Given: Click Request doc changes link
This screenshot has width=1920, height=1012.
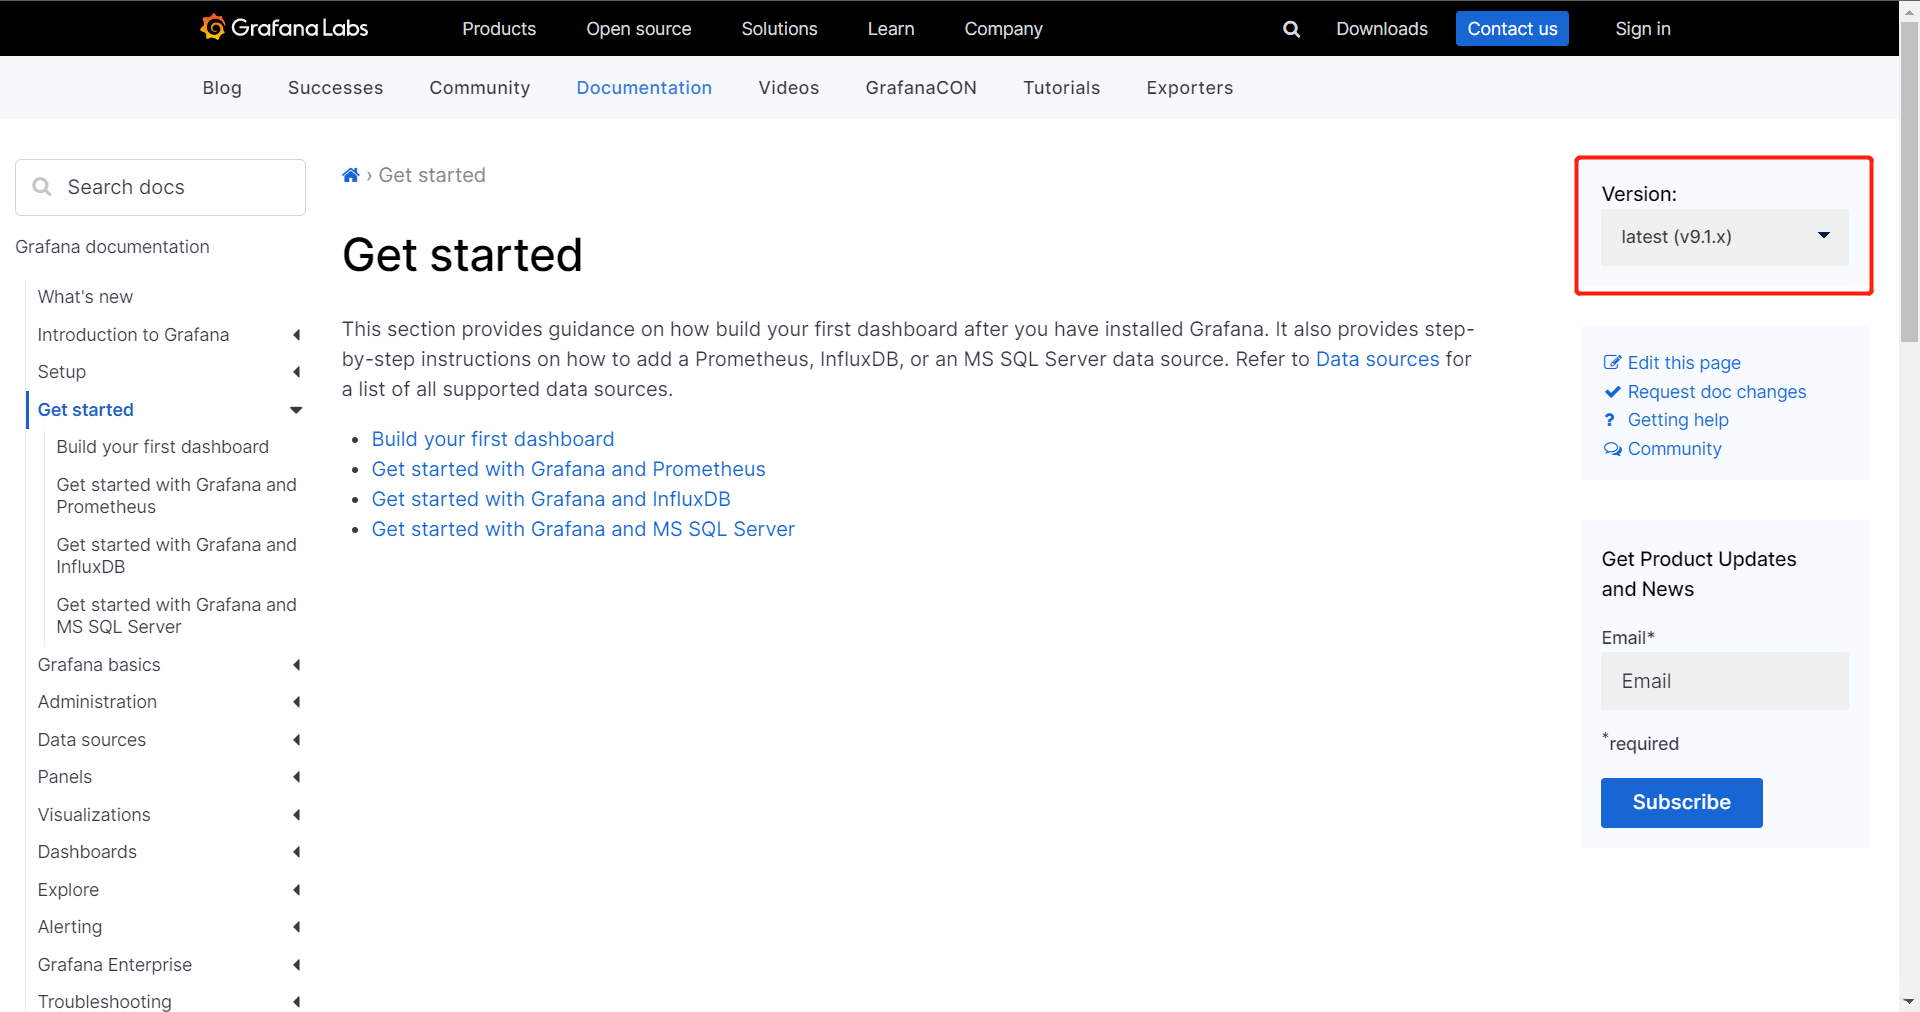Looking at the screenshot, I should point(1717,392).
